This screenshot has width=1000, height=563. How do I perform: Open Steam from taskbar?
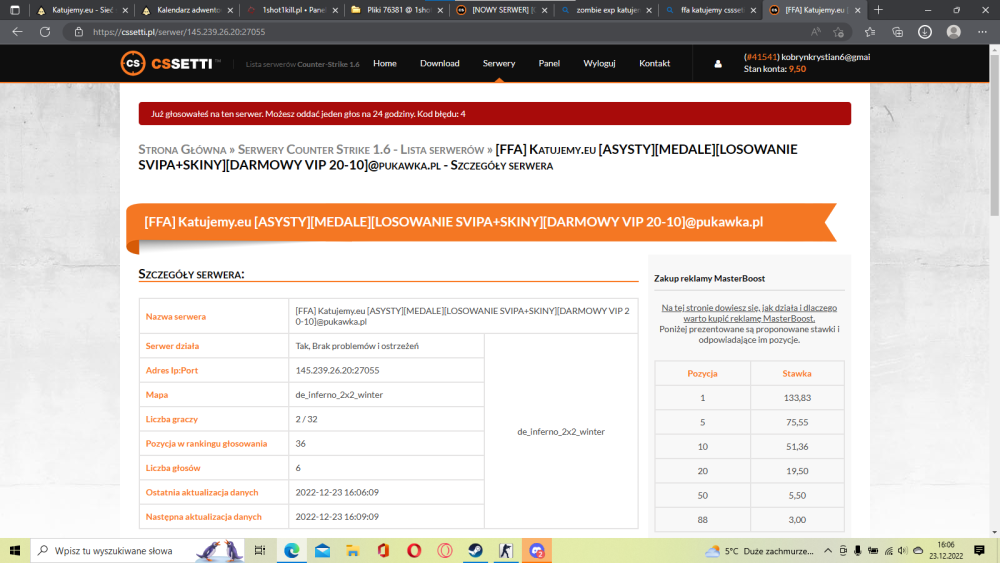coord(475,550)
